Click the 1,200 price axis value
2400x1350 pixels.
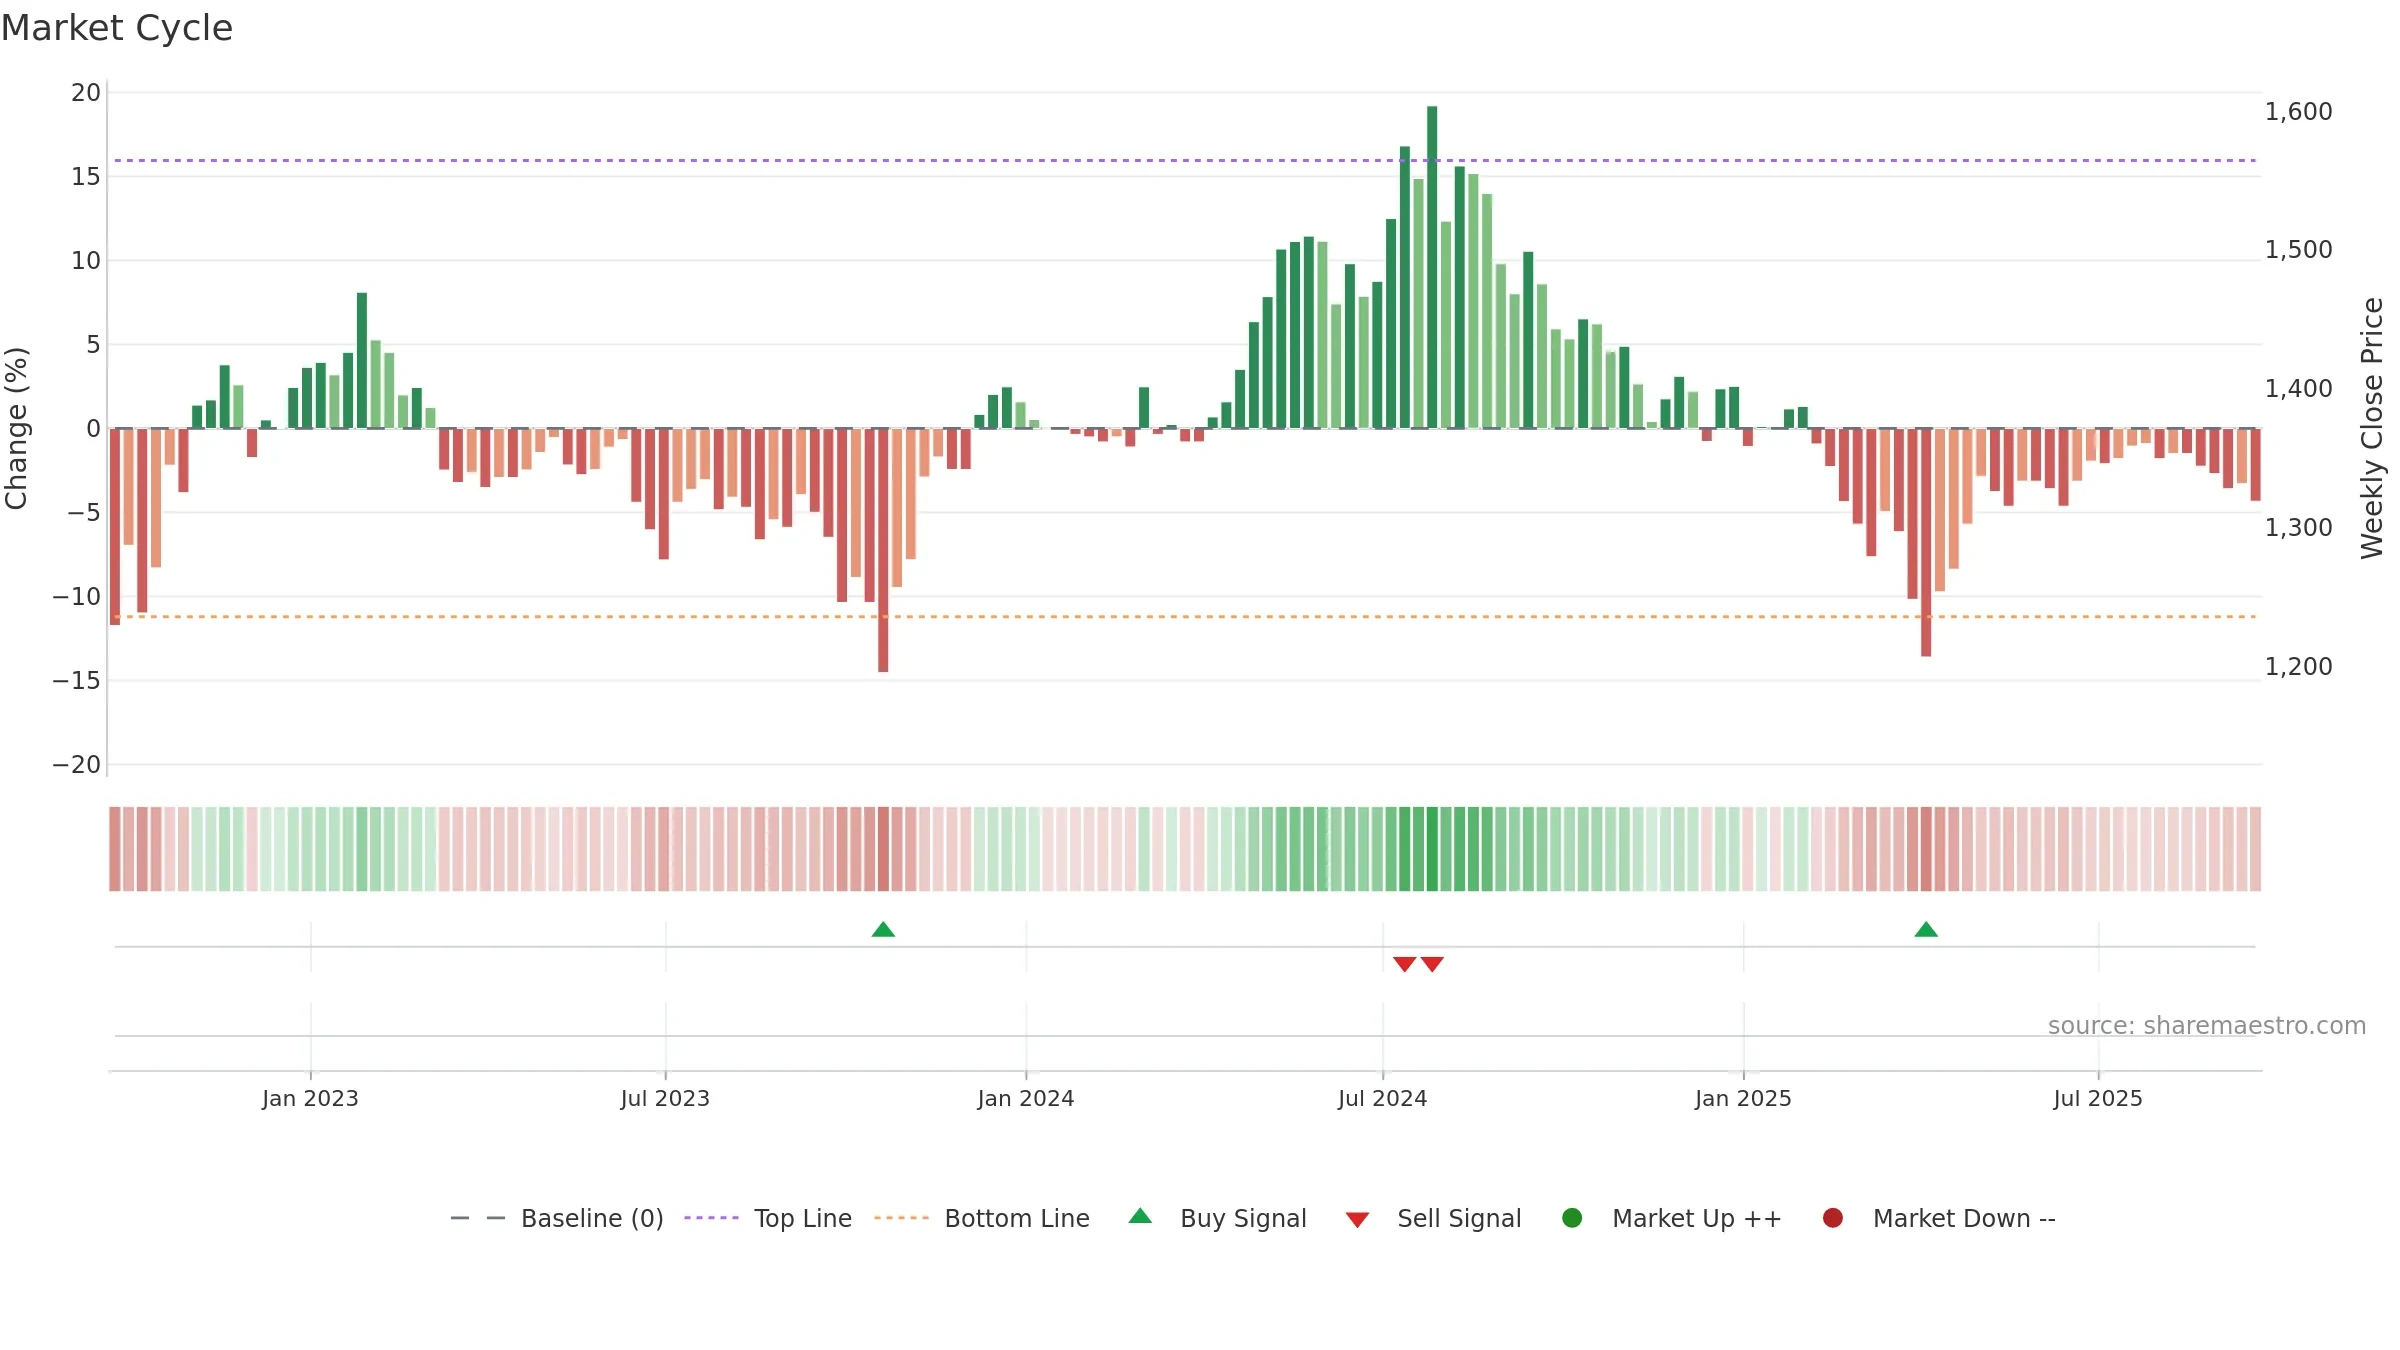tap(2298, 667)
